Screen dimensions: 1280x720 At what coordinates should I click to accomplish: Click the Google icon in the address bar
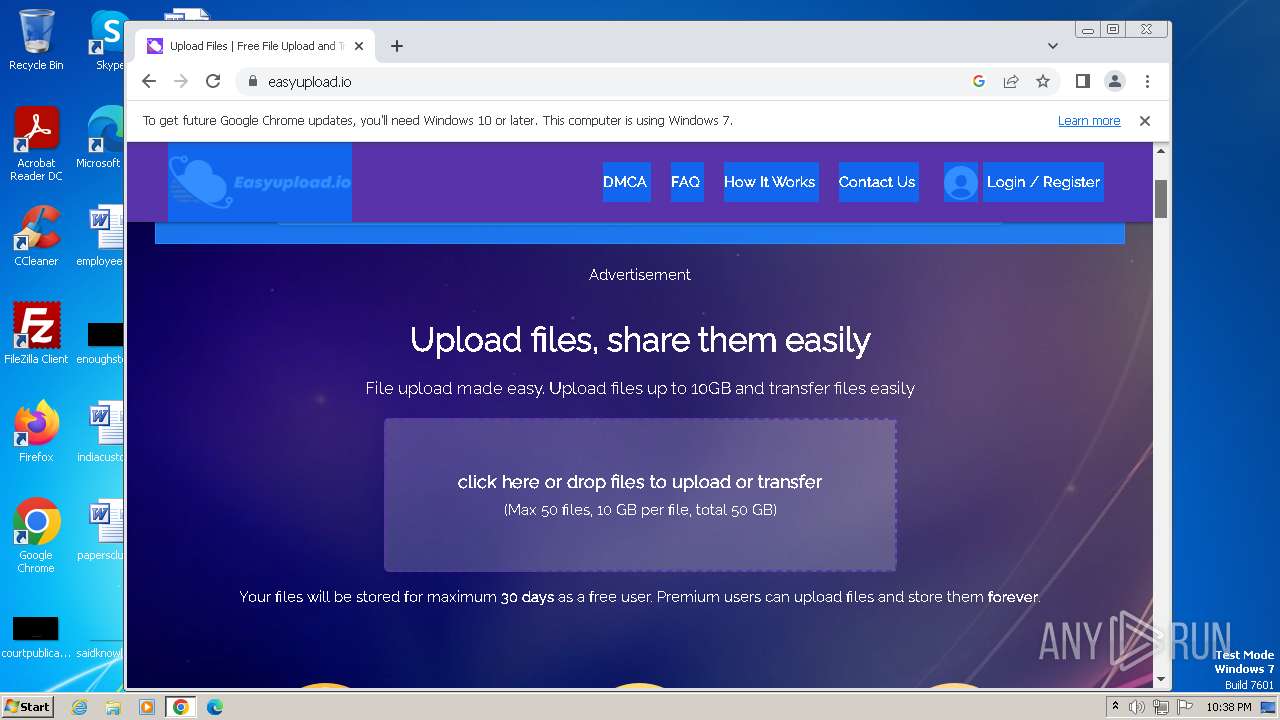tap(979, 82)
